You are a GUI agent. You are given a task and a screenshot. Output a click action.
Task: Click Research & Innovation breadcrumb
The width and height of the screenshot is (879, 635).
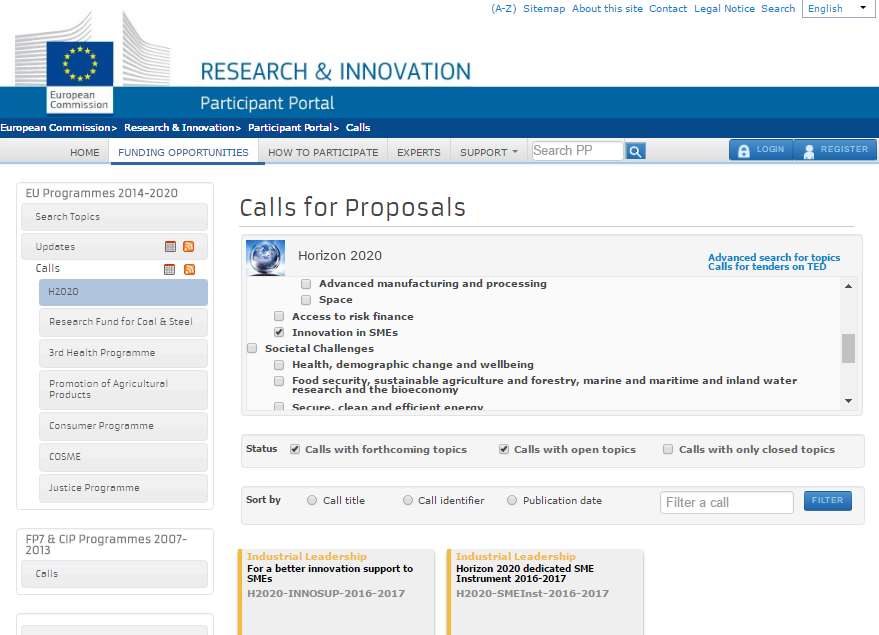coord(179,128)
